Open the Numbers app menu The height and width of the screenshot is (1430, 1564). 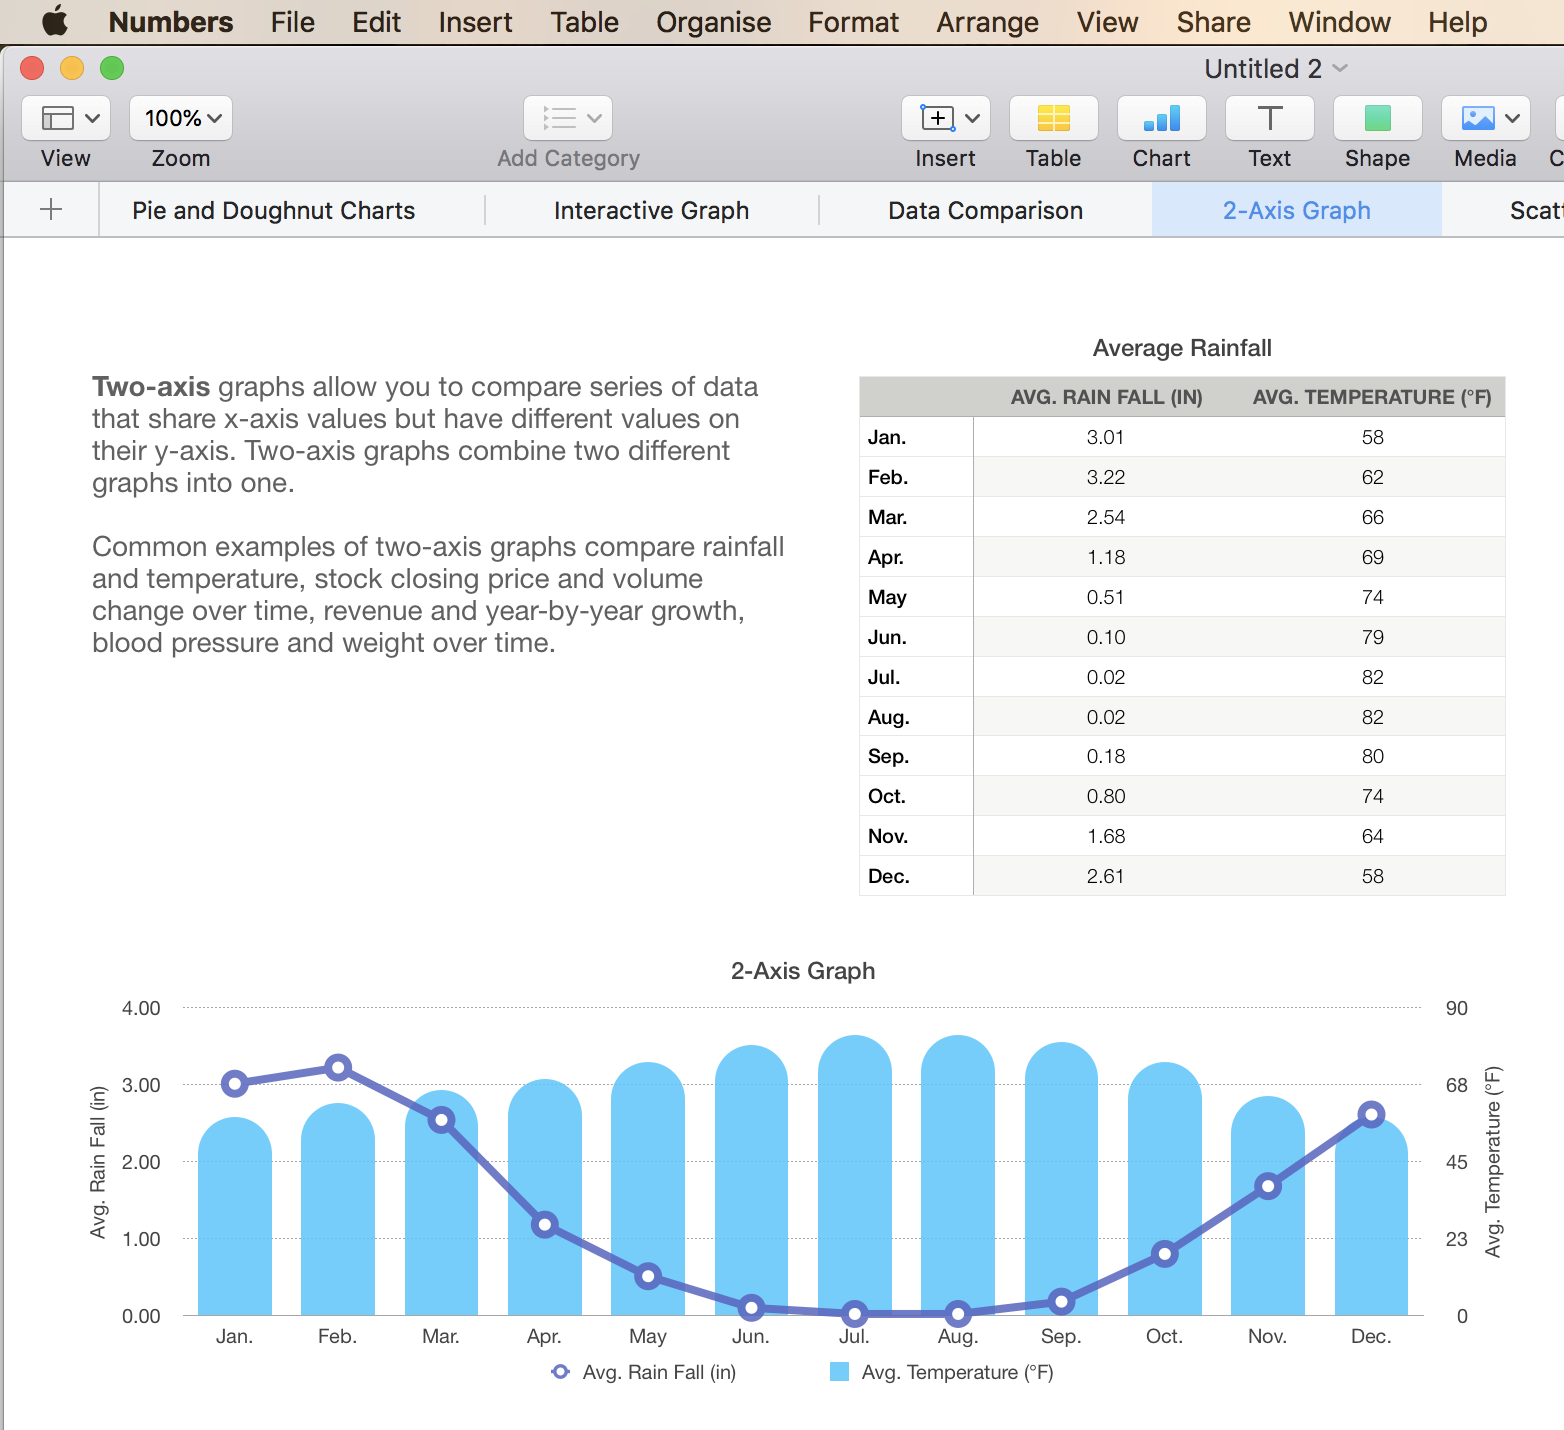coord(171,22)
